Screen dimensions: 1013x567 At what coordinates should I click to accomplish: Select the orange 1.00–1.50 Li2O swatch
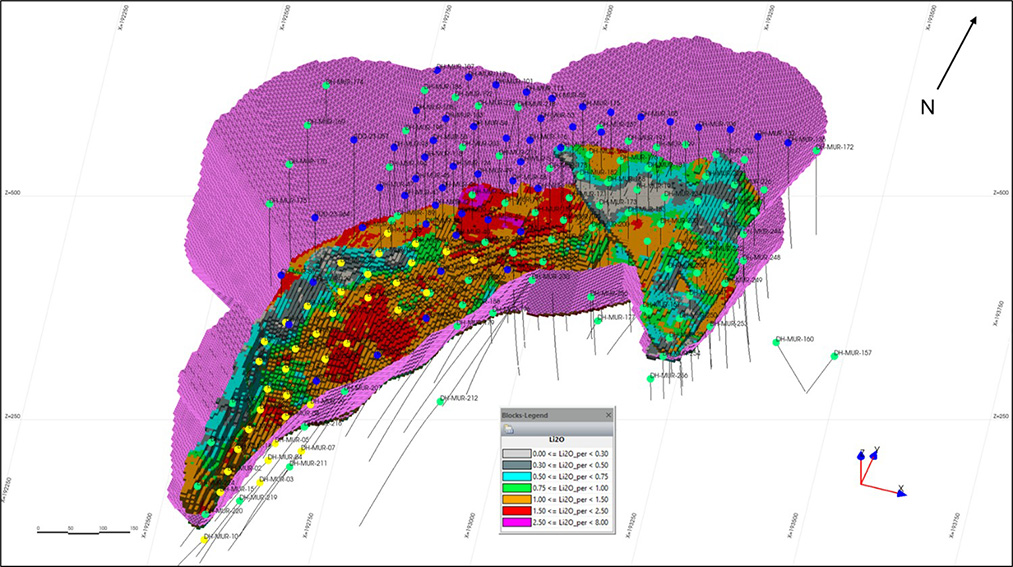point(516,497)
